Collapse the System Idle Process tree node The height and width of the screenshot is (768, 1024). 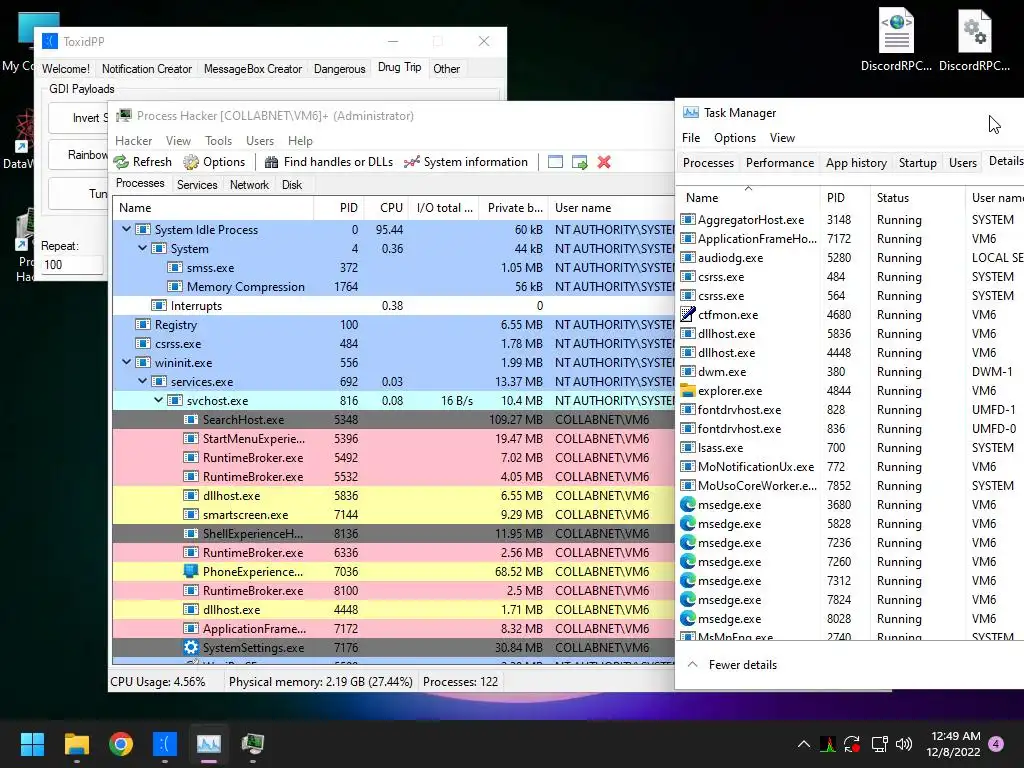(x=126, y=229)
